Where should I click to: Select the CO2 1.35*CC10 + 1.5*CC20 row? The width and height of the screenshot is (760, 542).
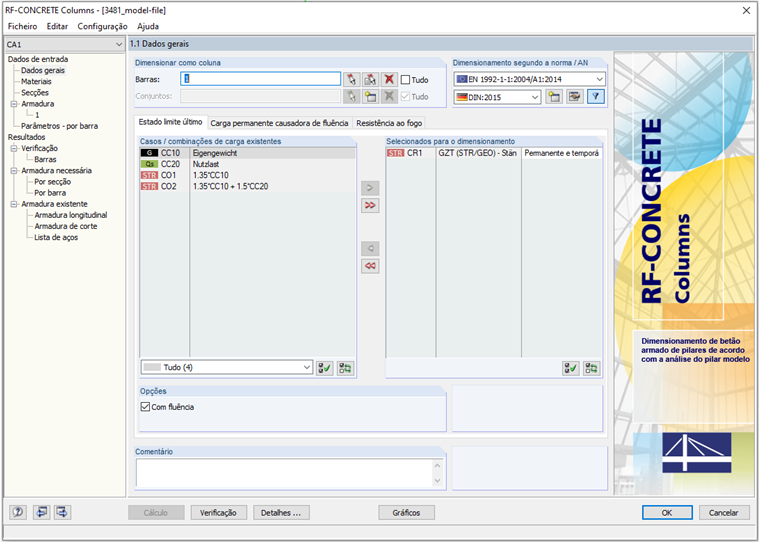[x=248, y=186]
